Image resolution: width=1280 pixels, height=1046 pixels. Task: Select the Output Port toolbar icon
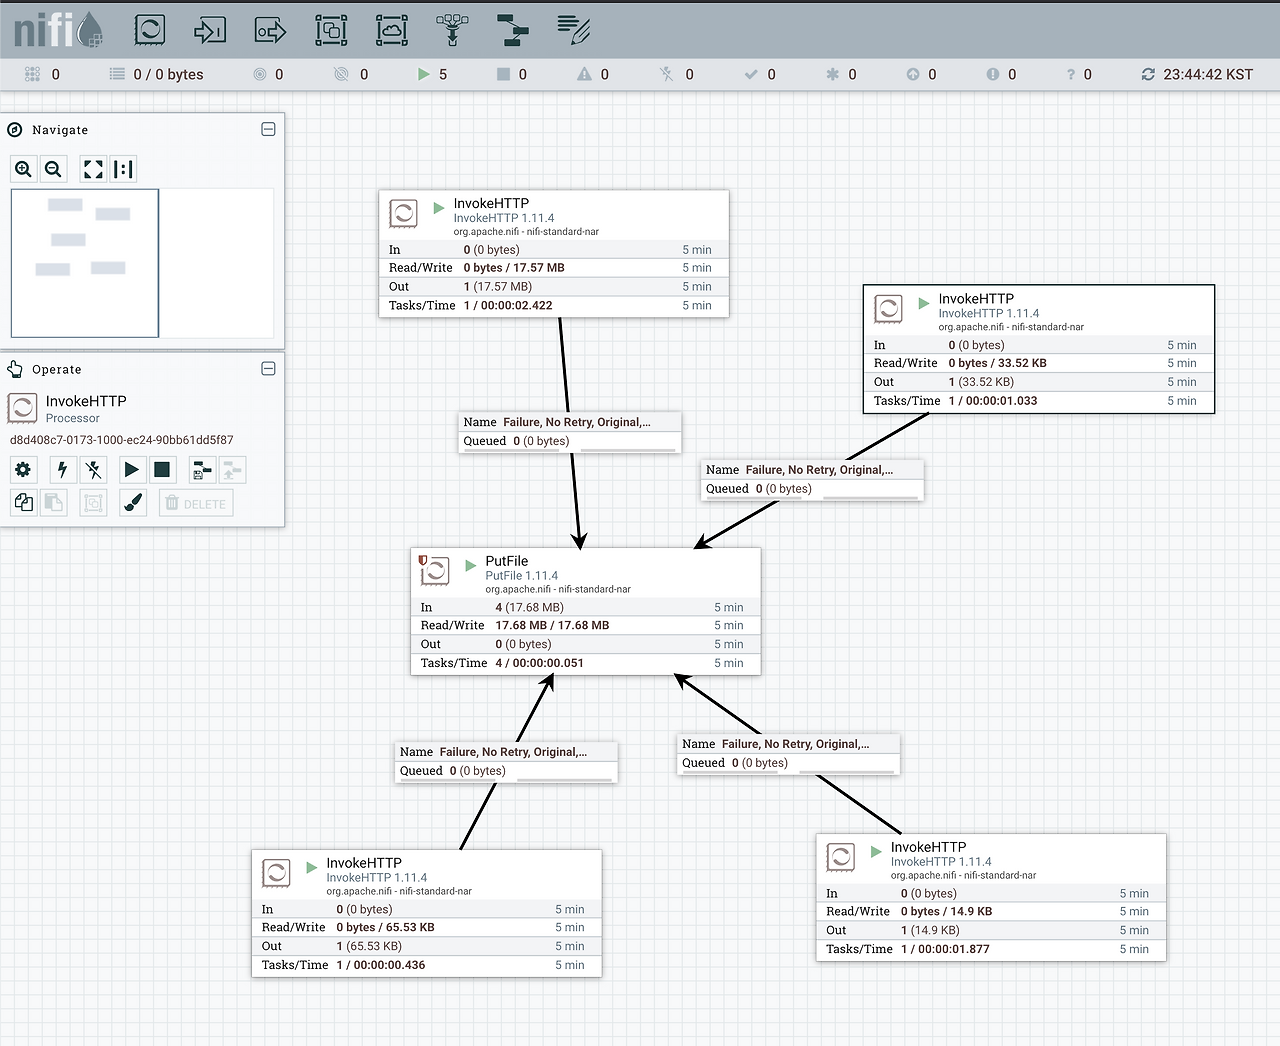tap(270, 30)
